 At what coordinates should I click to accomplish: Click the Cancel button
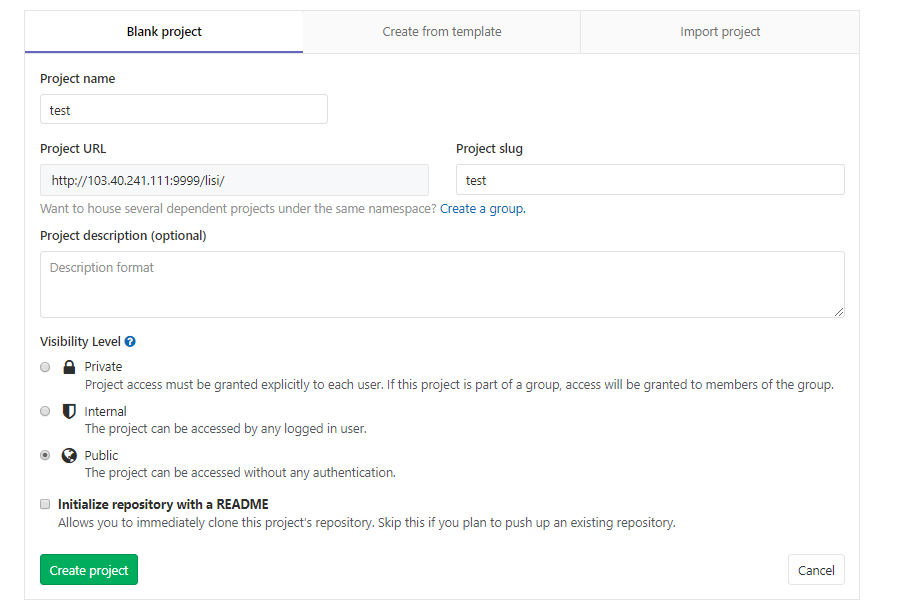pyautogui.click(x=816, y=570)
